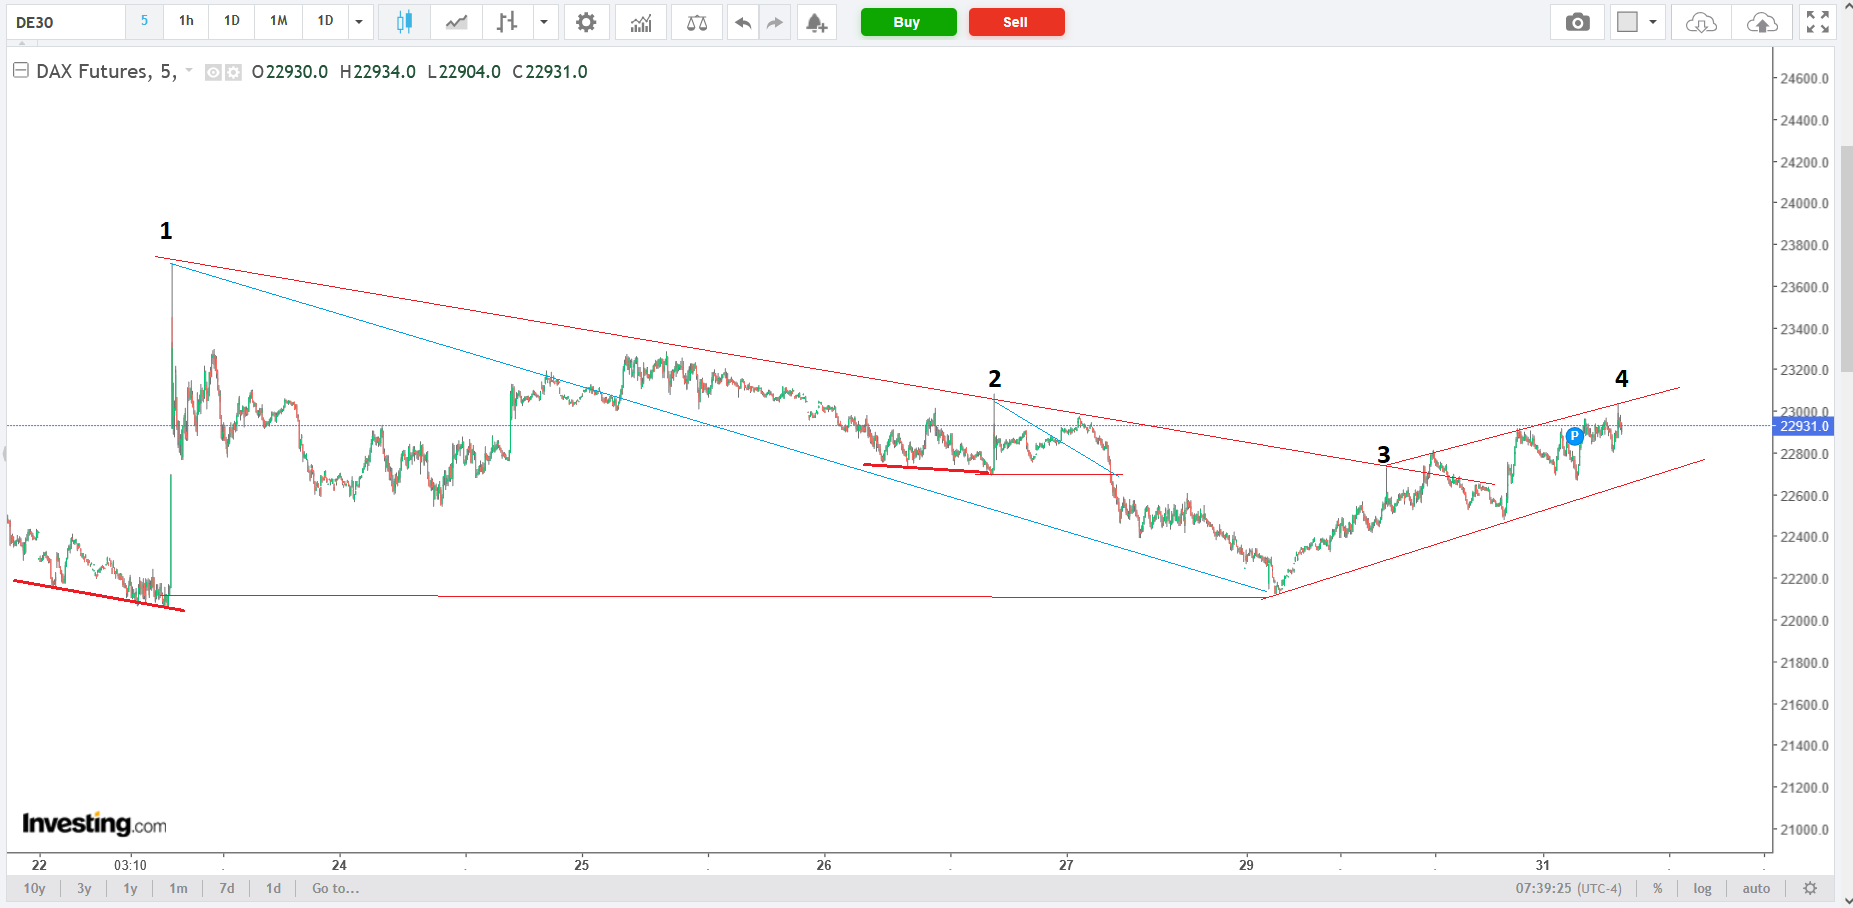The width and height of the screenshot is (1853, 908).
Task: Collapse the DAX Futures legend box
Action: click(20, 71)
